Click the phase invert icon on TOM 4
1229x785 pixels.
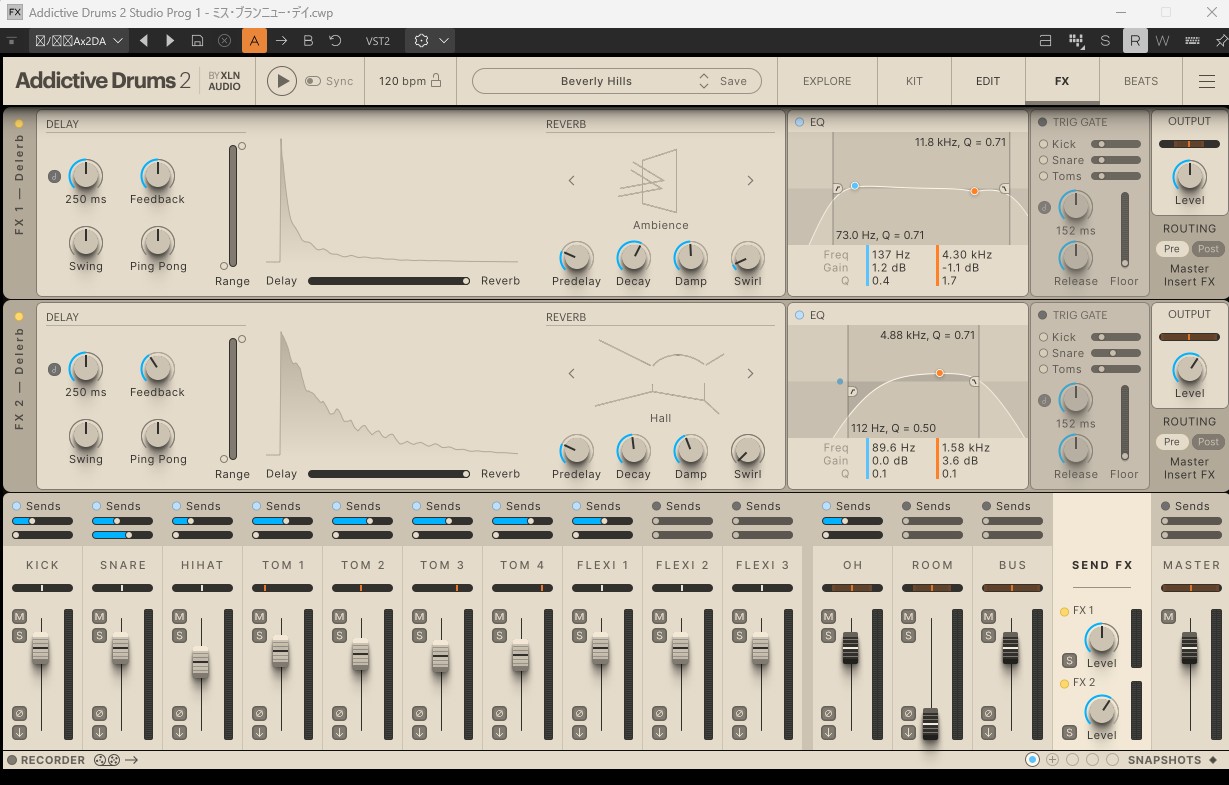click(499, 713)
